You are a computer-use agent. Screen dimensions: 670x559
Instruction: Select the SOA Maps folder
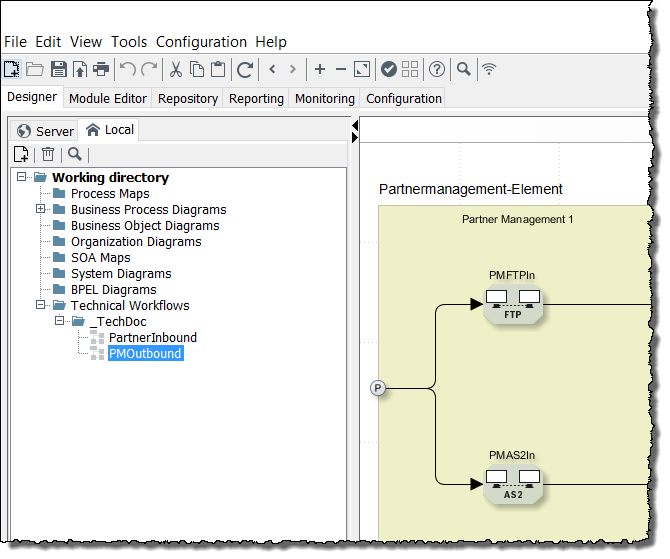[x=100, y=258]
